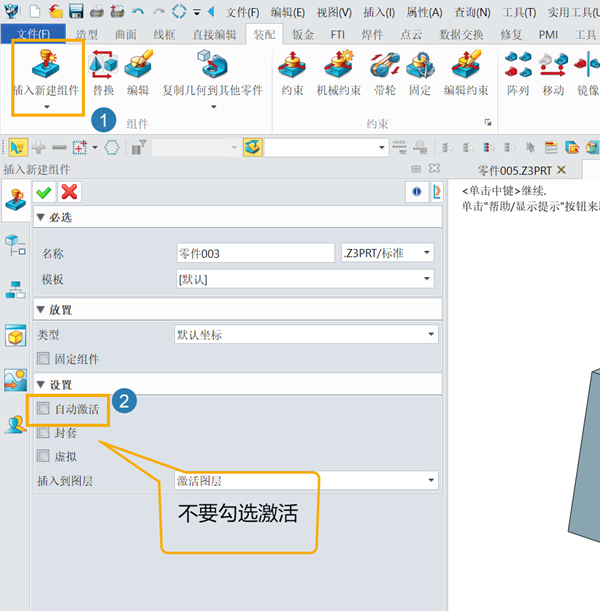Open the 插入到图层 激活图层 dropdown

pos(306,480)
